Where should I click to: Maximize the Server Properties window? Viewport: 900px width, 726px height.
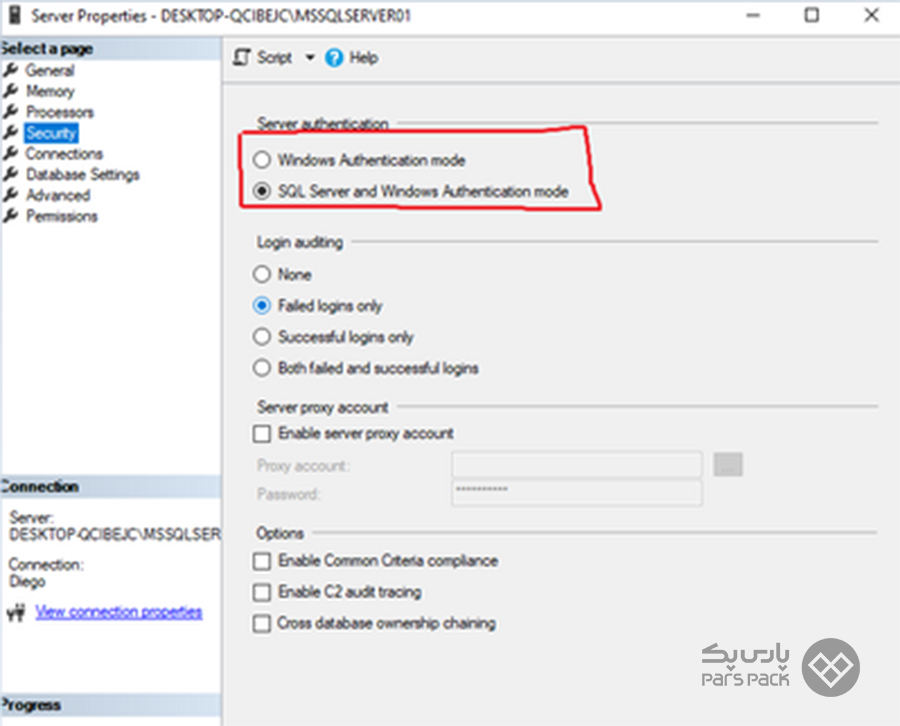tap(812, 15)
